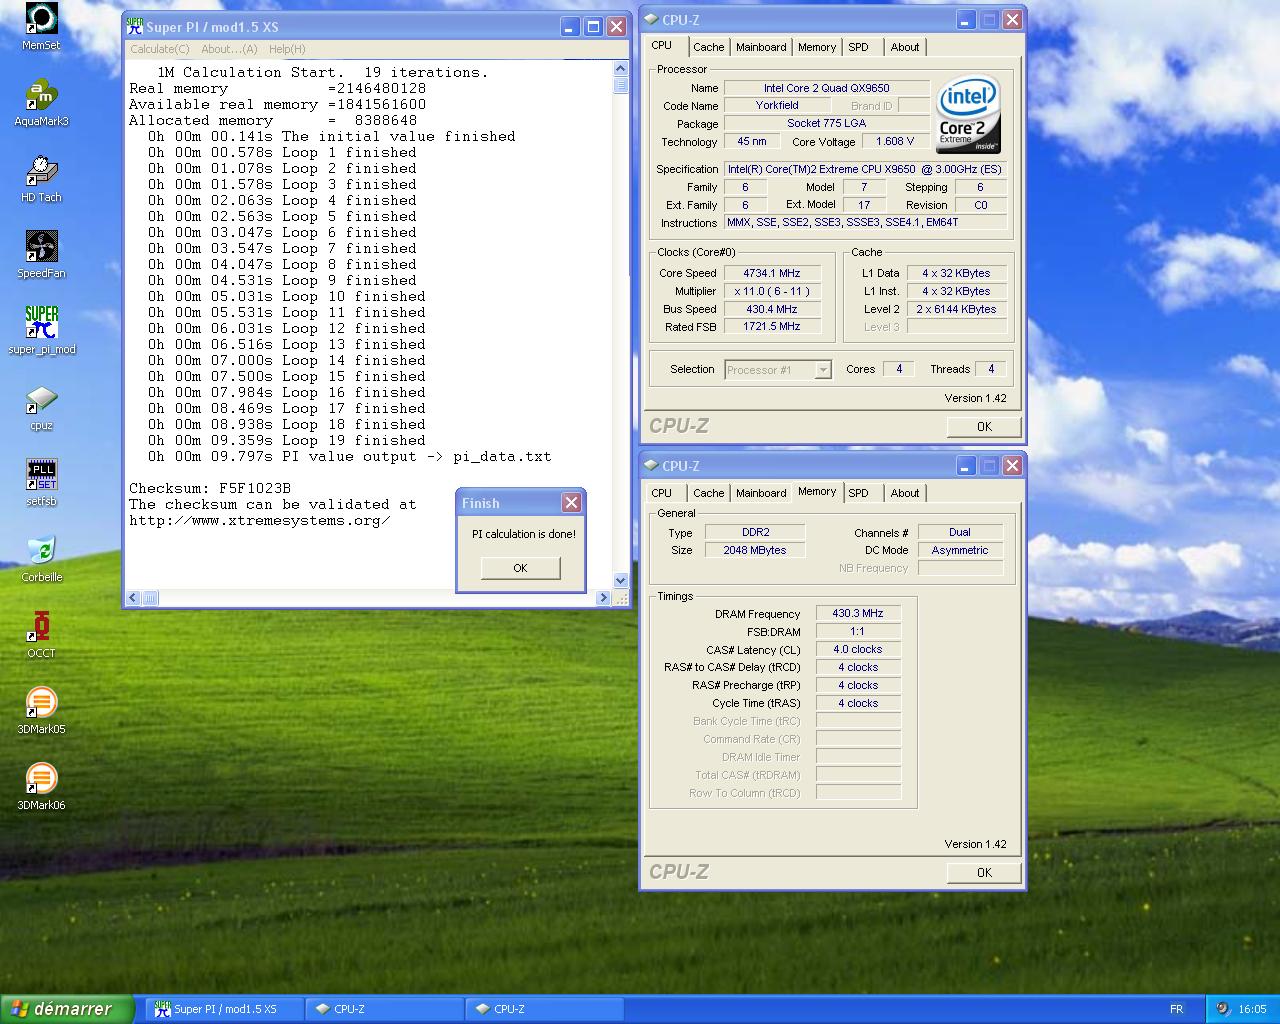1280x1024 pixels.
Task: Activate the first CPU-Z taskbar button
Action: tap(384, 1009)
